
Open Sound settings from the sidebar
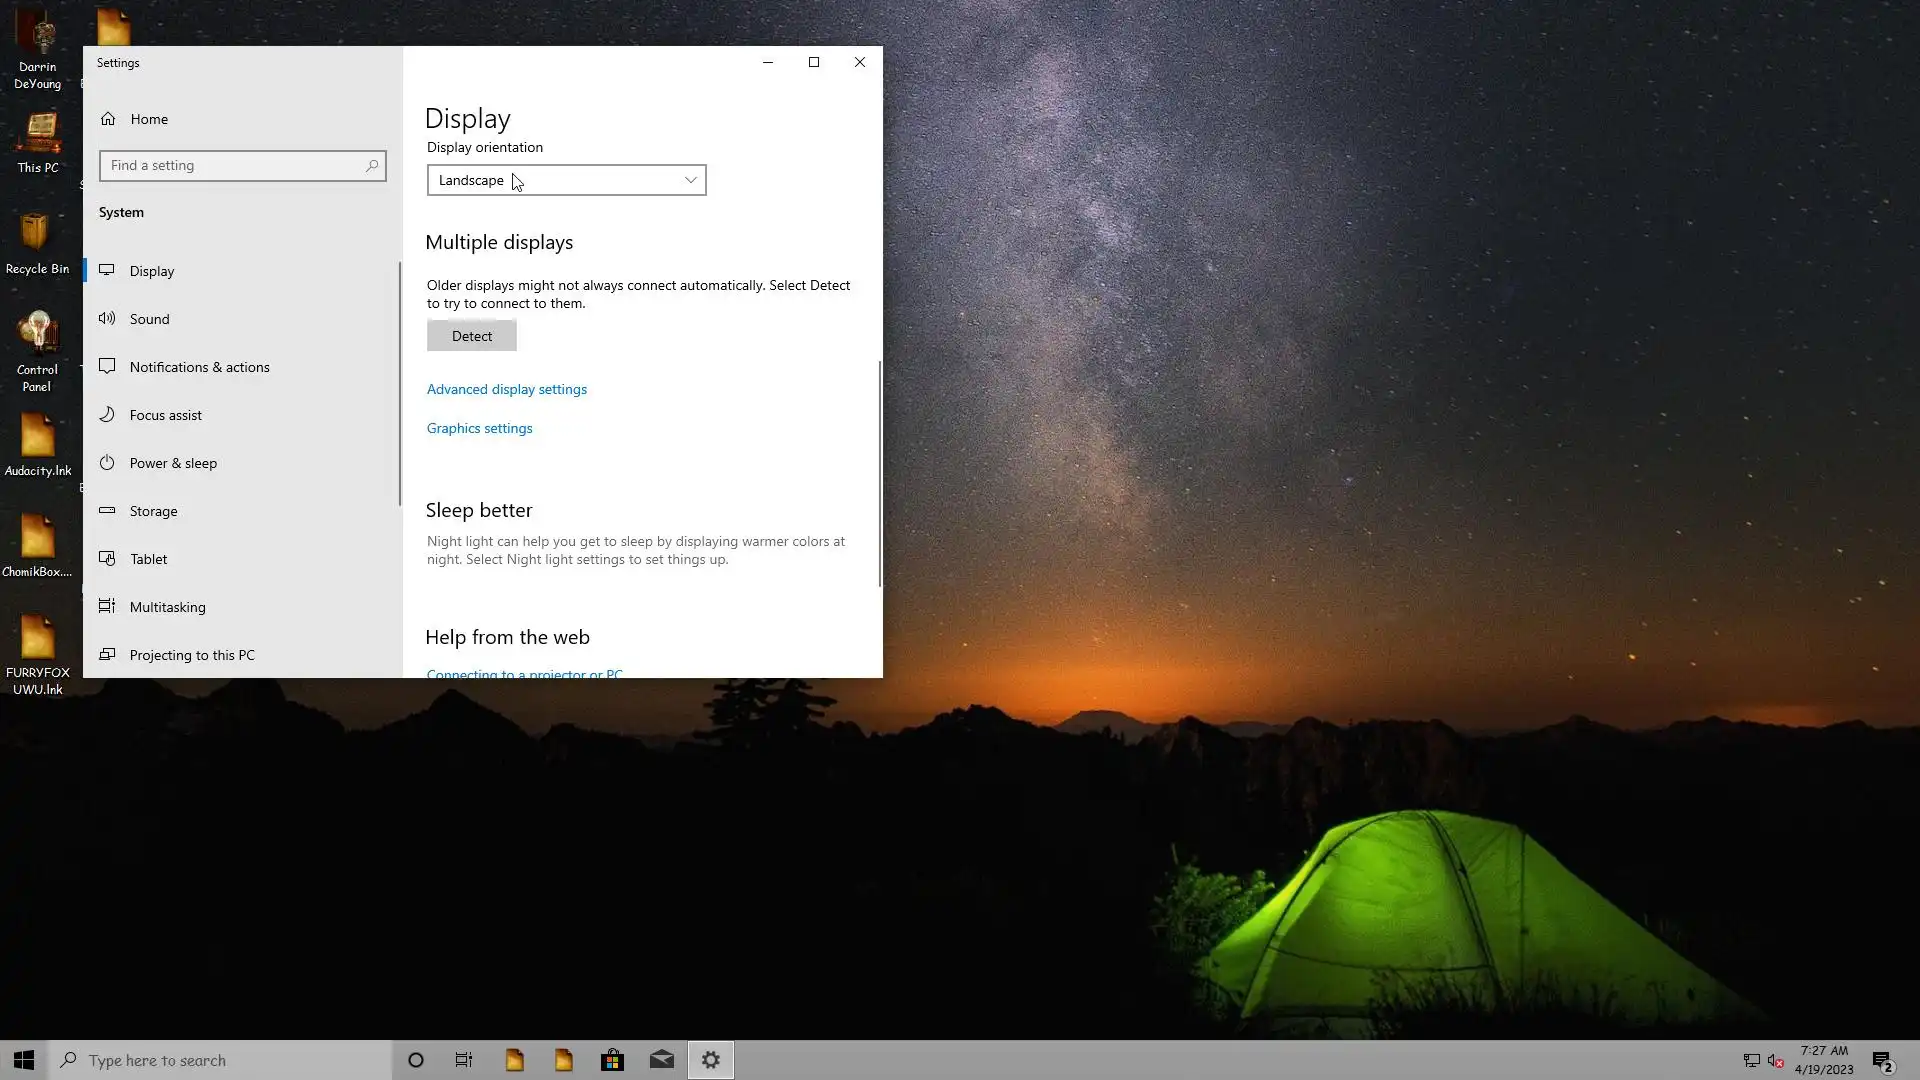tap(149, 319)
